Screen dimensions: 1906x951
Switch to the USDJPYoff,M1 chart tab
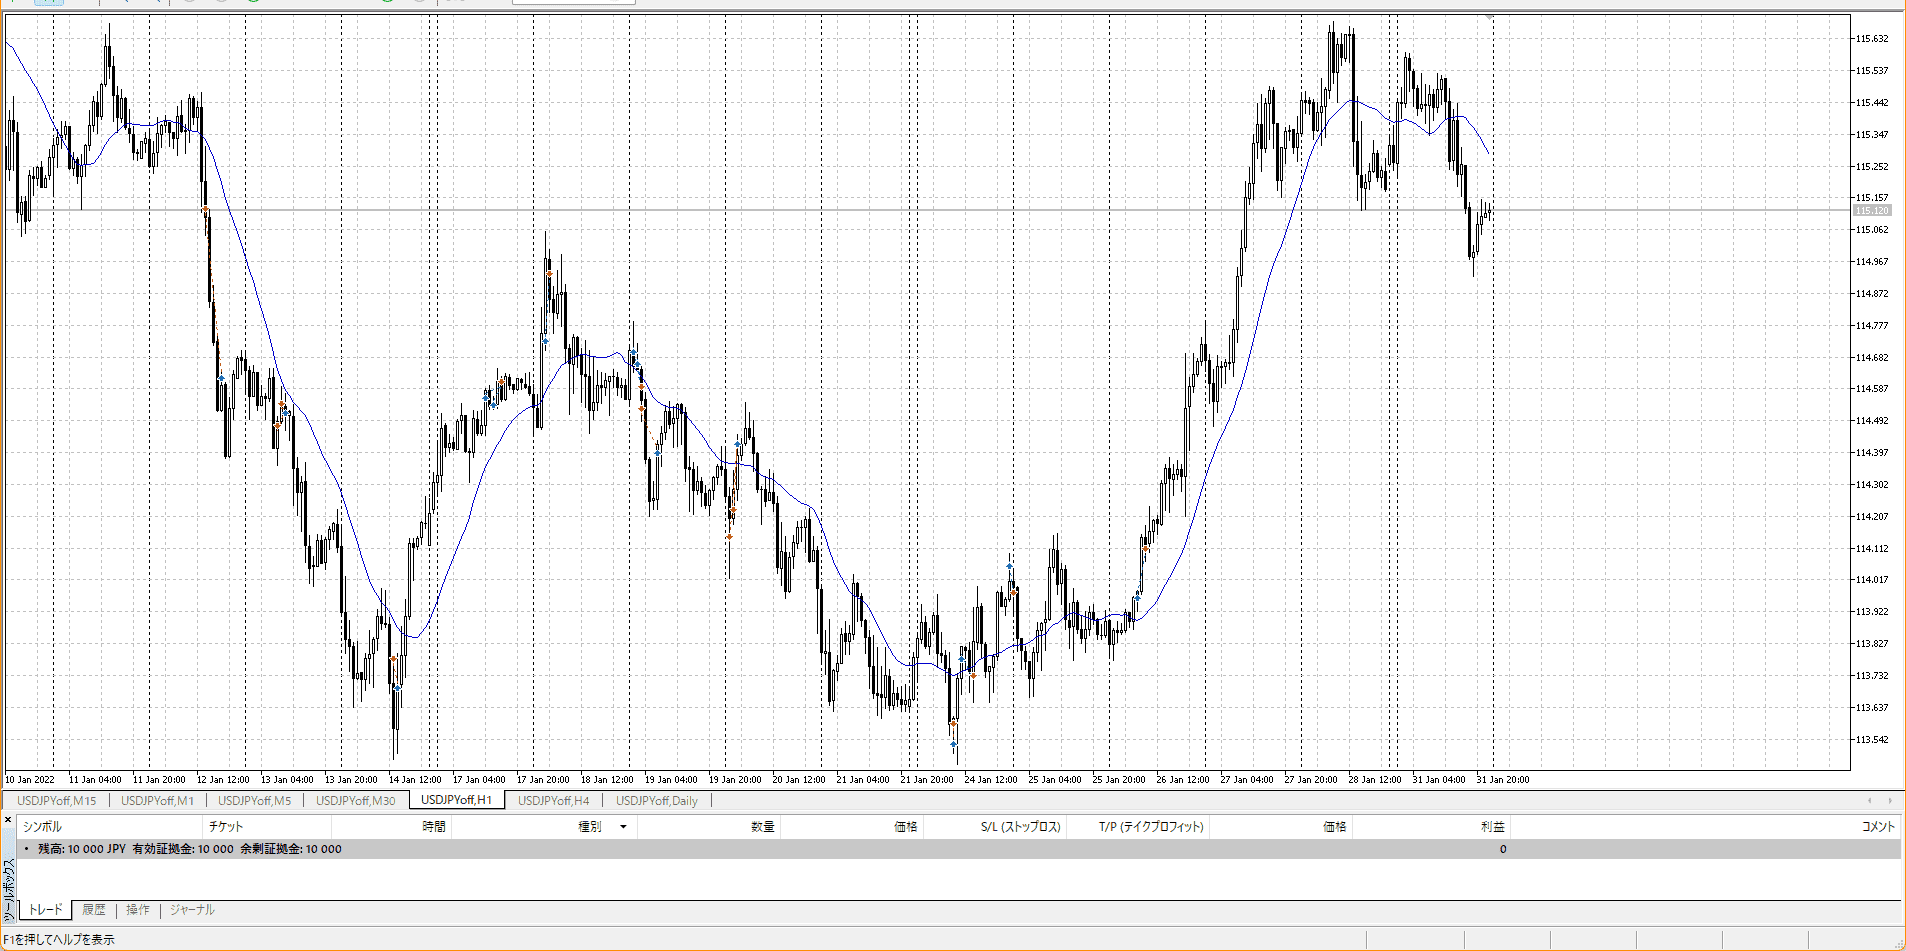coord(157,801)
